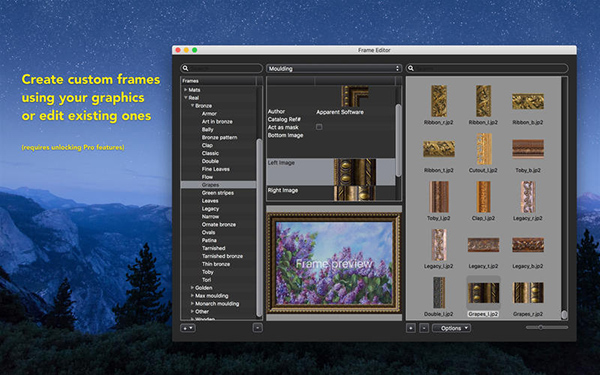Screen dimensions: 600x375
Task: Adjust the thumbnail size slider
Action: [540, 328]
